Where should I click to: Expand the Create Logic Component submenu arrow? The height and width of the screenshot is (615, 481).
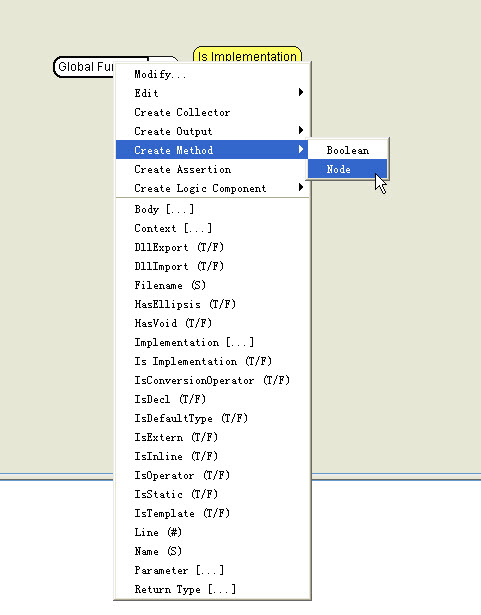[x=301, y=187]
